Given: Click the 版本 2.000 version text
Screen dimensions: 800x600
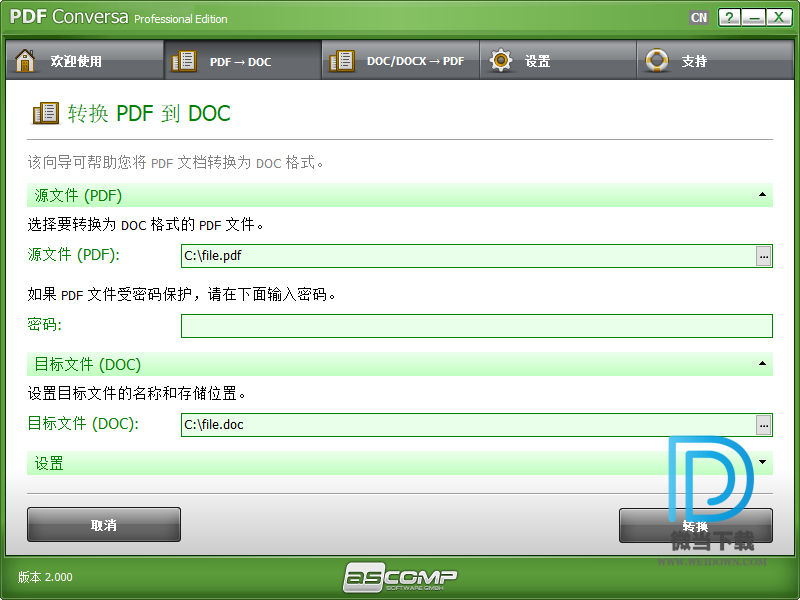Looking at the screenshot, I should point(45,577).
